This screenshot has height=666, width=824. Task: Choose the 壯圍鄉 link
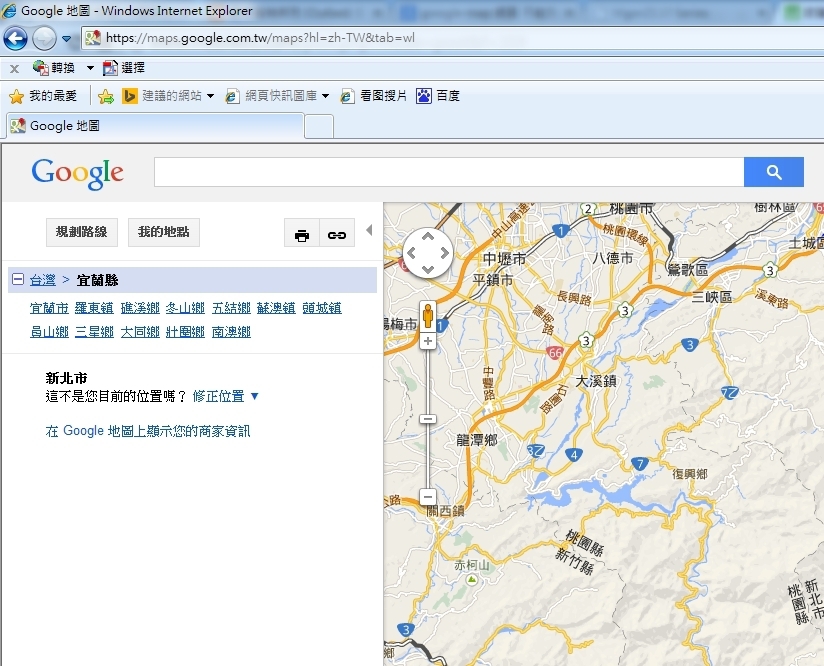pos(186,332)
